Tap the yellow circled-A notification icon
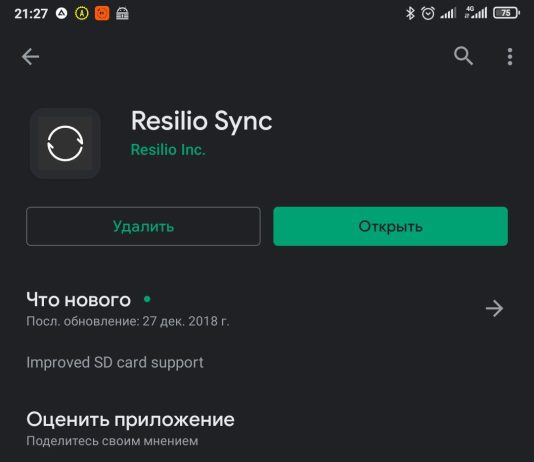534x462 pixels. click(x=82, y=13)
